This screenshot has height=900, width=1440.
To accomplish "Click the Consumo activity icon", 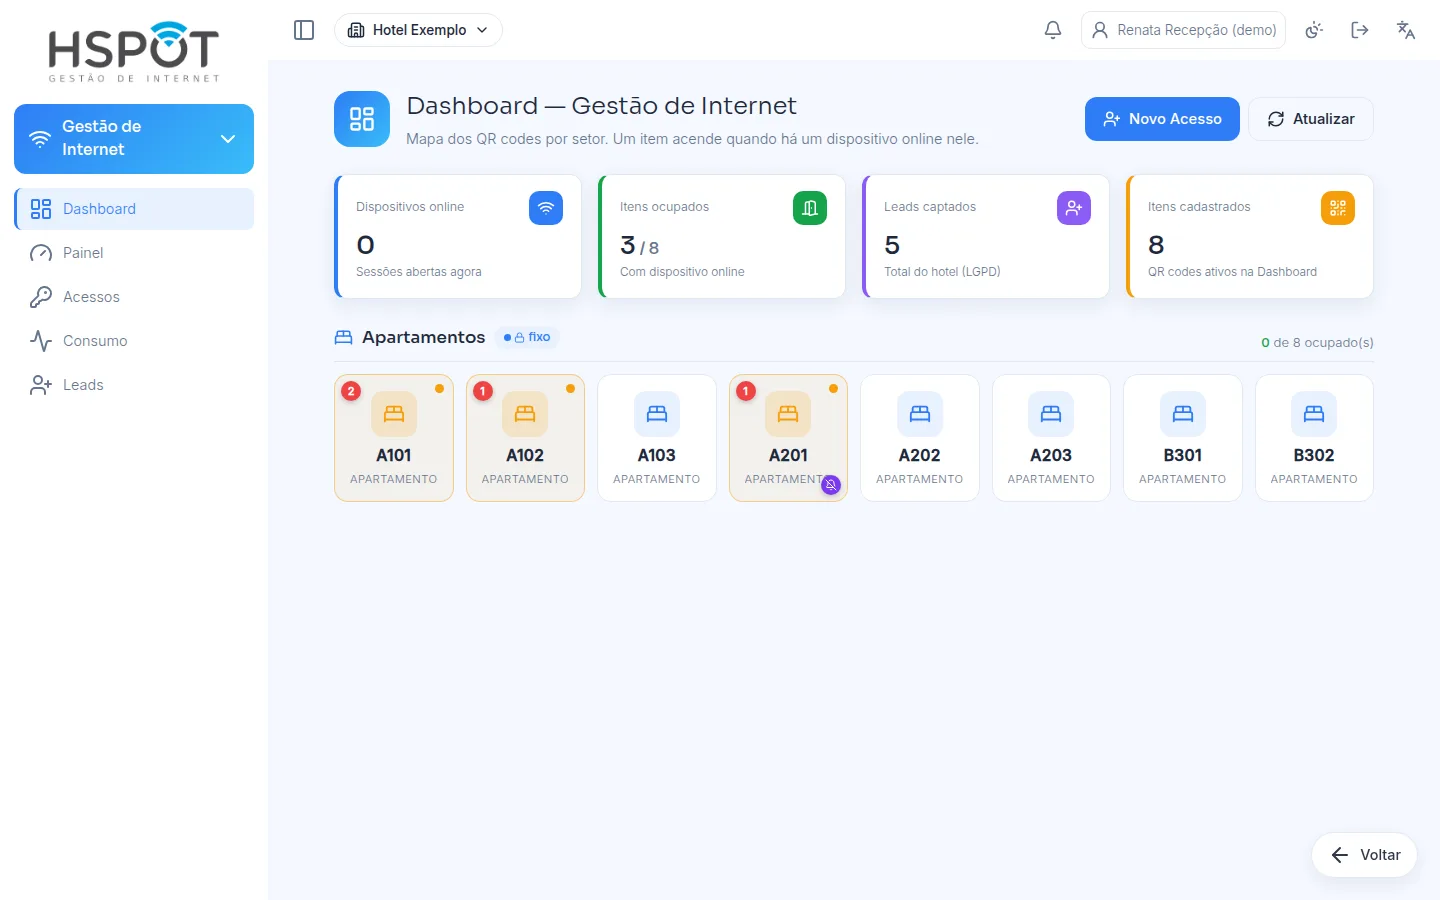I will (41, 341).
